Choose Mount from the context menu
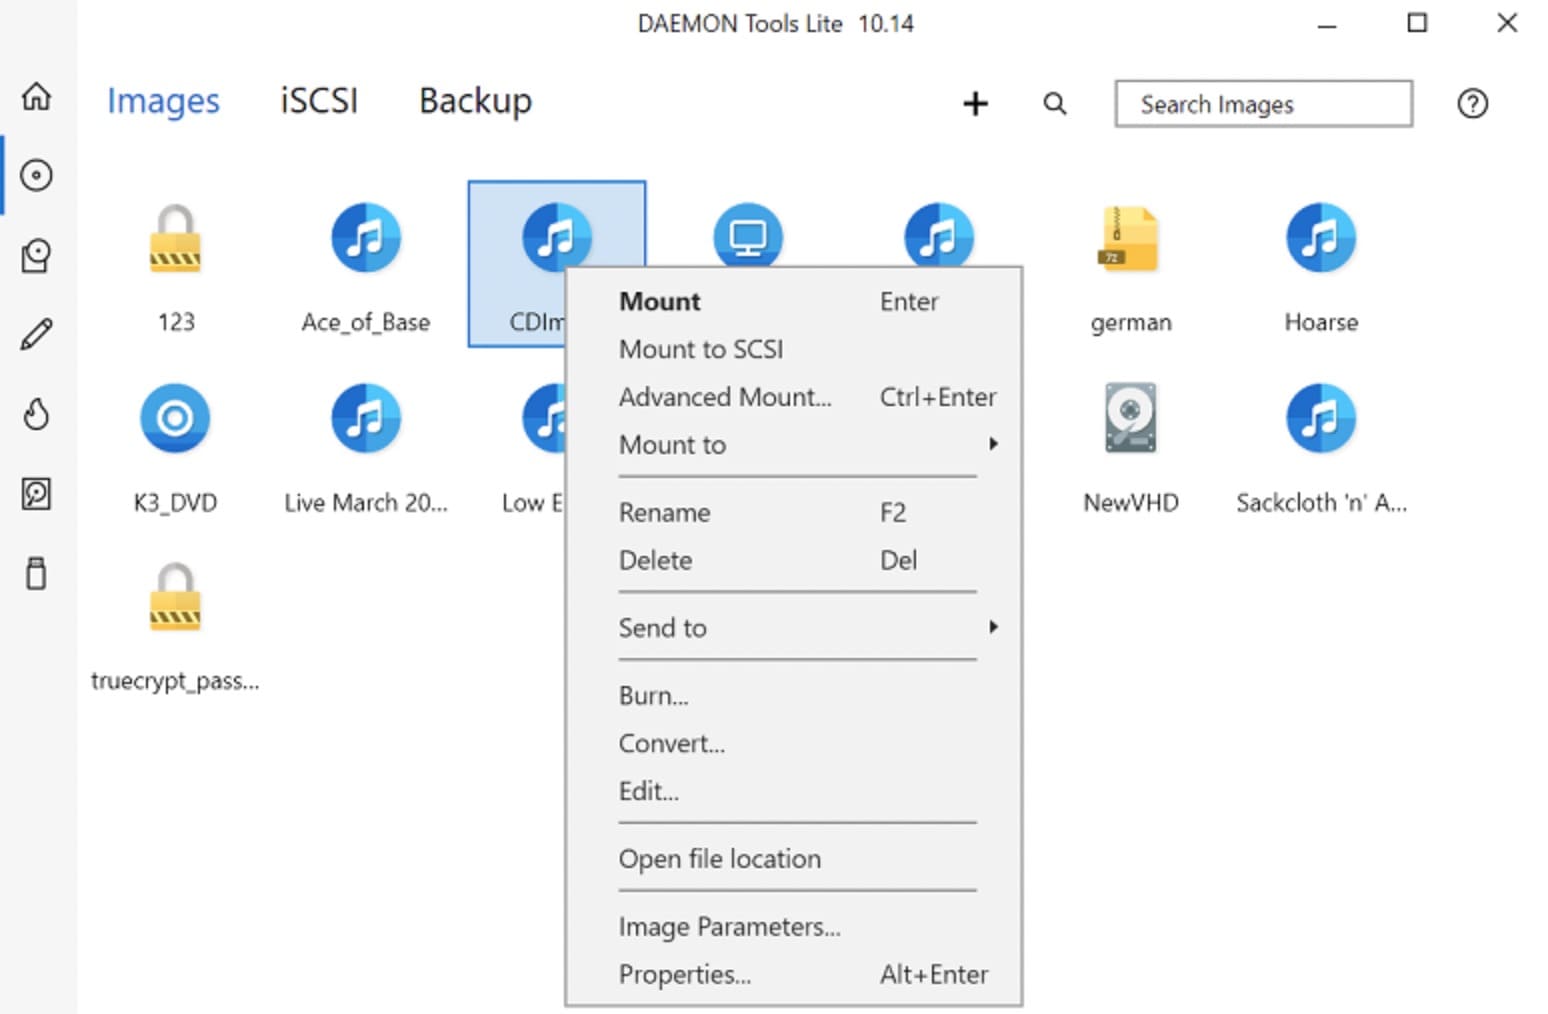Image resolution: width=1548 pixels, height=1014 pixels. (x=793, y=301)
